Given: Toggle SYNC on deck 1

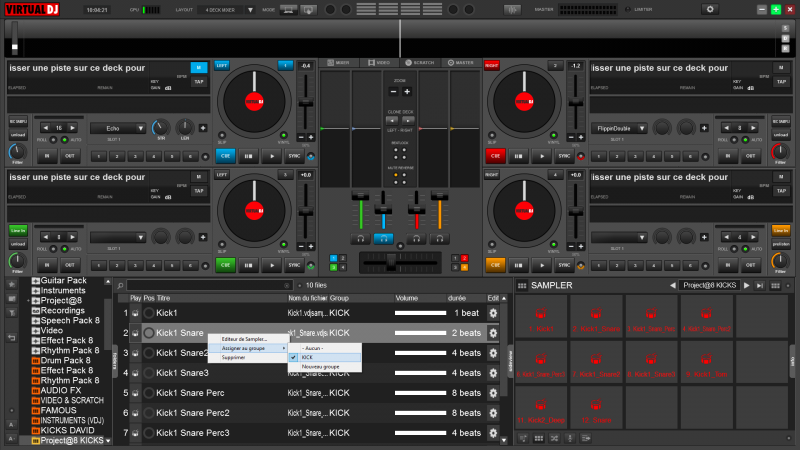Looking at the screenshot, I should tap(294, 156).
